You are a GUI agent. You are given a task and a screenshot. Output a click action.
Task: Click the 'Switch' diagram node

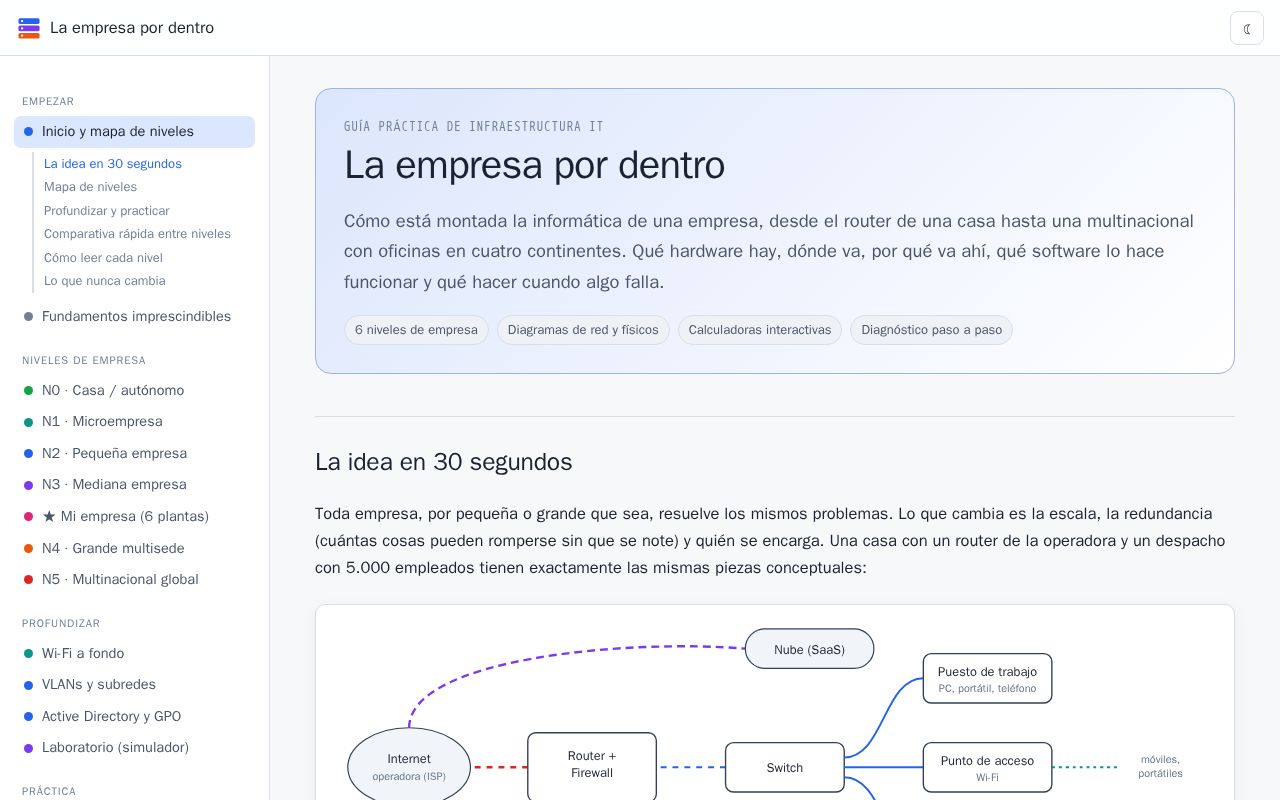(785, 768)
